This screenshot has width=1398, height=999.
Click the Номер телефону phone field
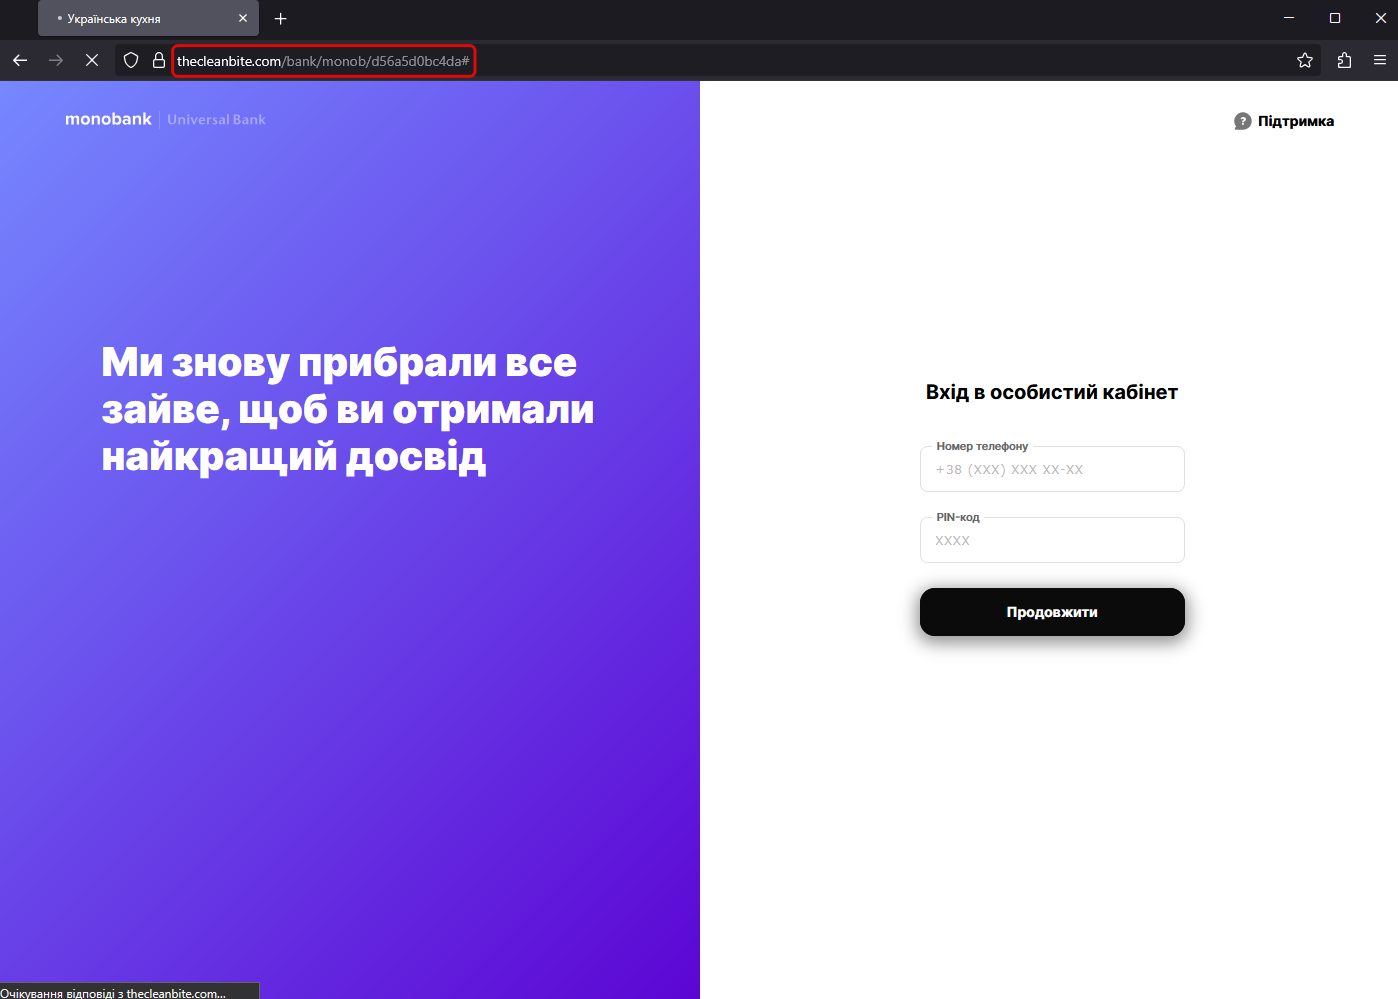pyautogui.click(x=1052, y=469)
